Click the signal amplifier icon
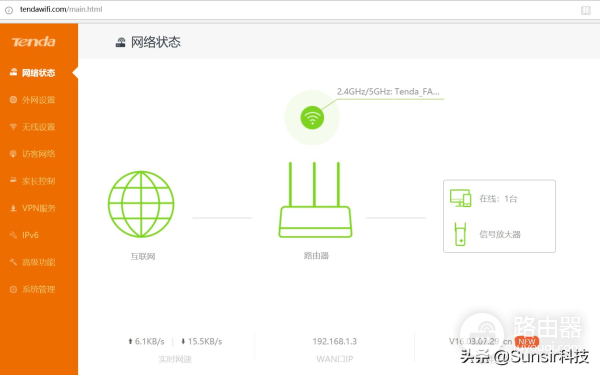This screenshot has height=375, width=600. [460, 234]
